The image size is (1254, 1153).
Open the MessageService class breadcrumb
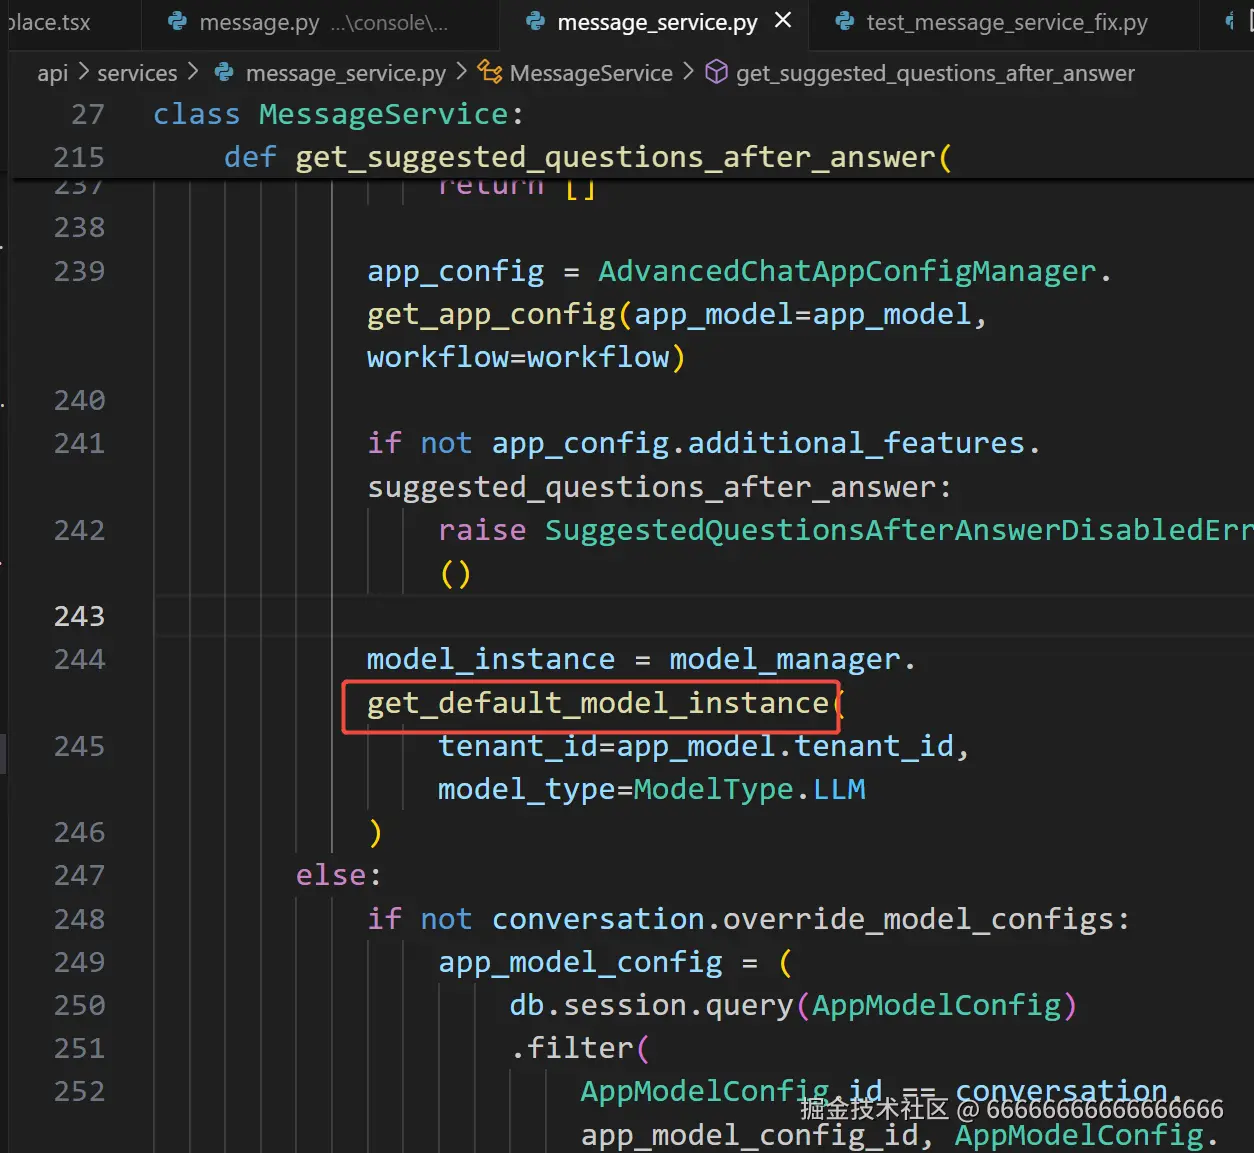click(591, 73)
